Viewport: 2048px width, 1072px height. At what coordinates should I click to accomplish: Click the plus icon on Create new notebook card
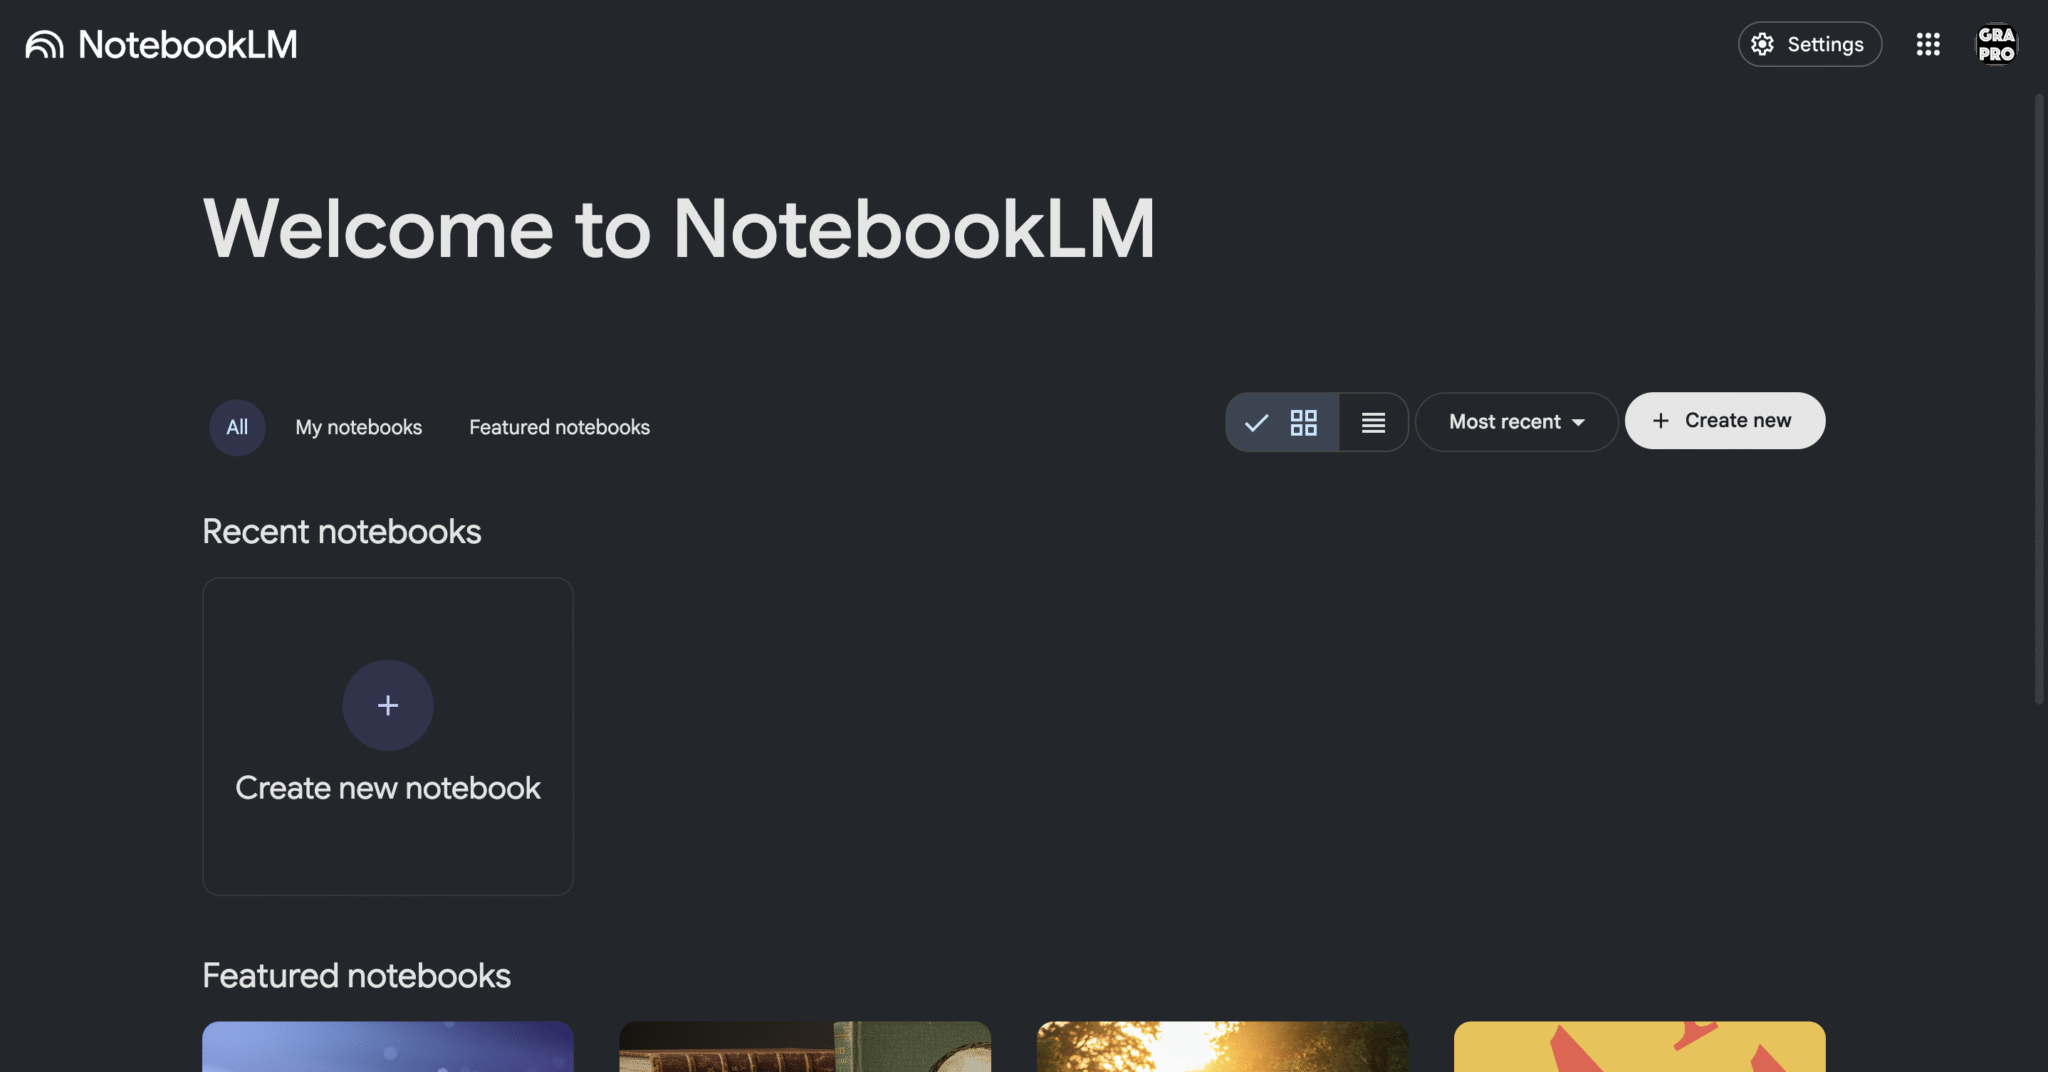[387, 705]
